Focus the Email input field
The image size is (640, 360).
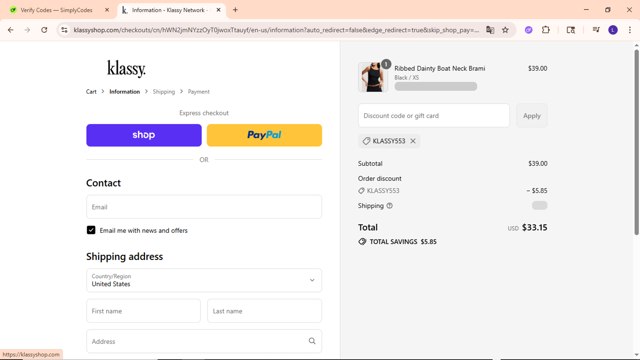204,207
